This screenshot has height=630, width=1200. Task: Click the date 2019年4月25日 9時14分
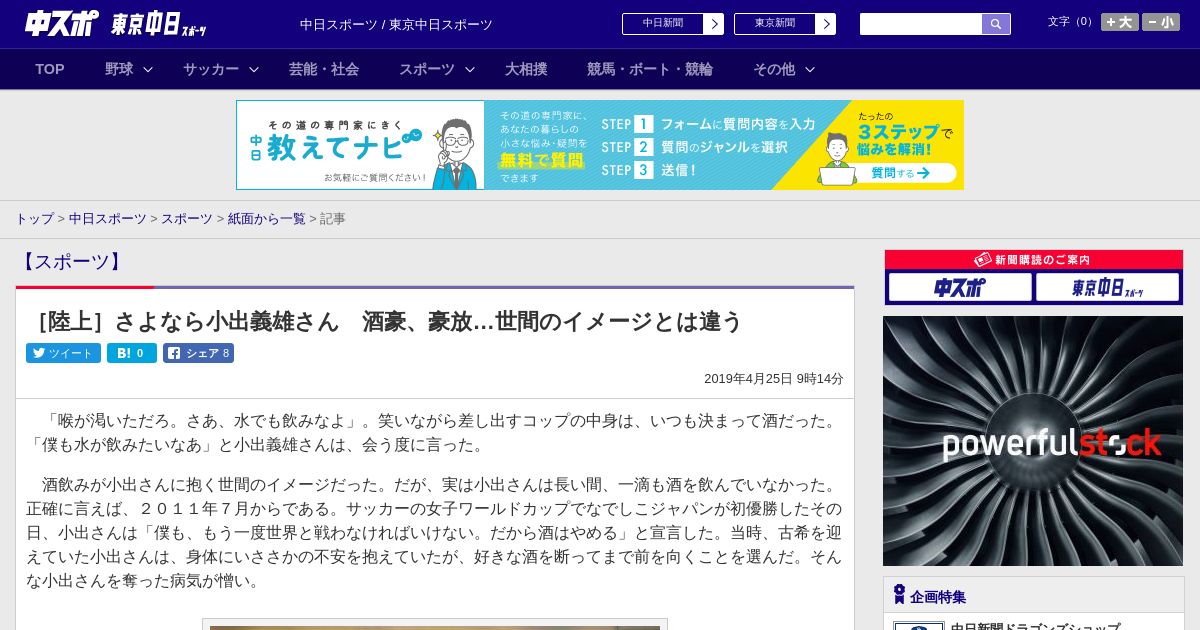(774, 379)
